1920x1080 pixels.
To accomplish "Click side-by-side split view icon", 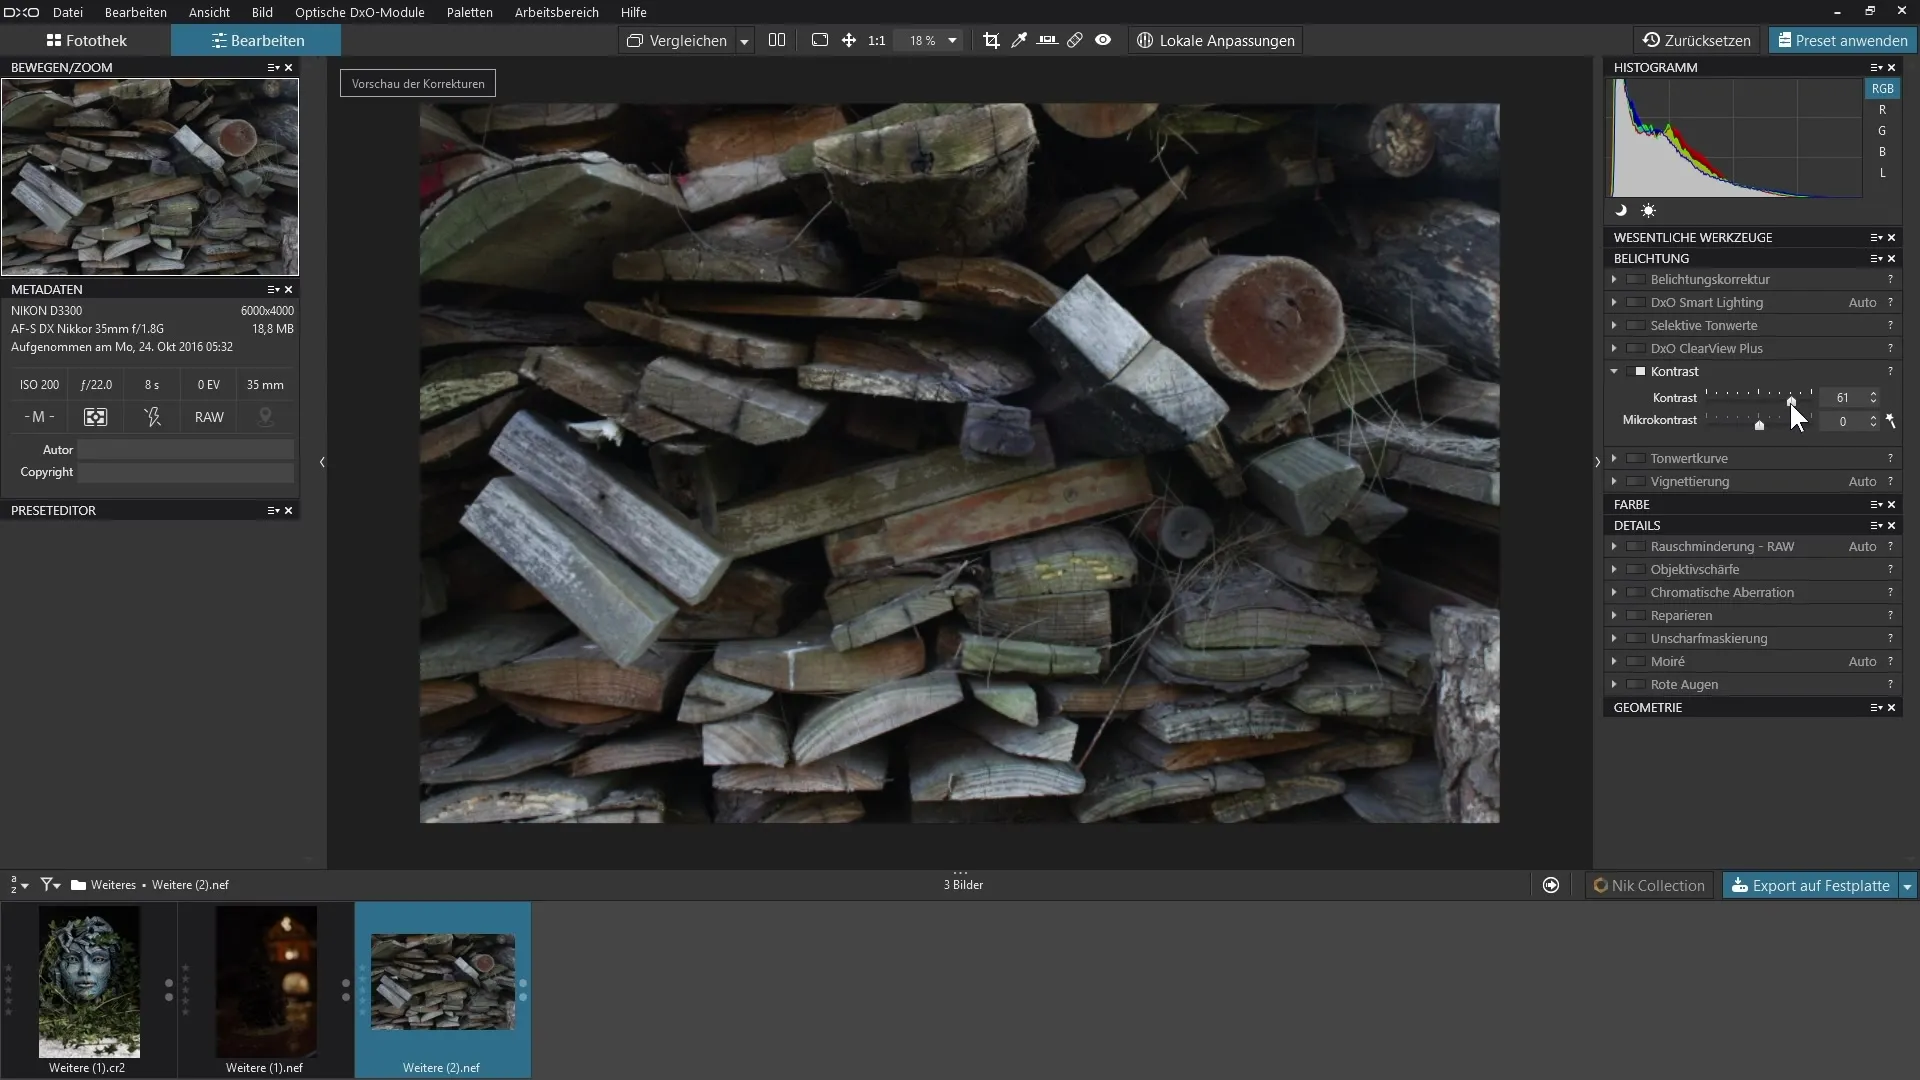I will click(x=777, y=41).
